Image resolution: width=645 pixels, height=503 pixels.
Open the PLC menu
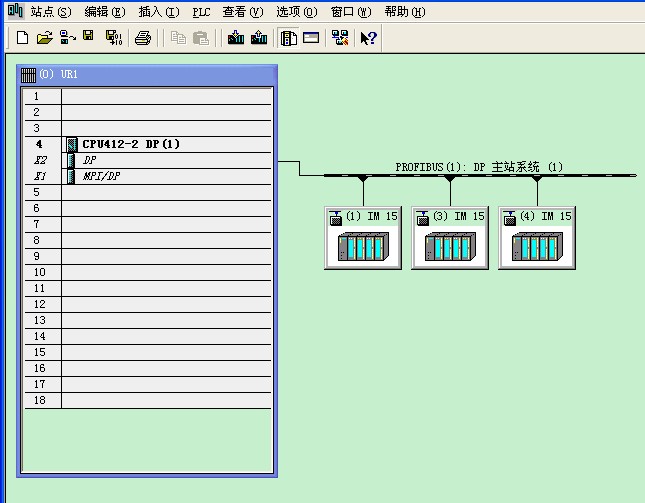[201, 12]
